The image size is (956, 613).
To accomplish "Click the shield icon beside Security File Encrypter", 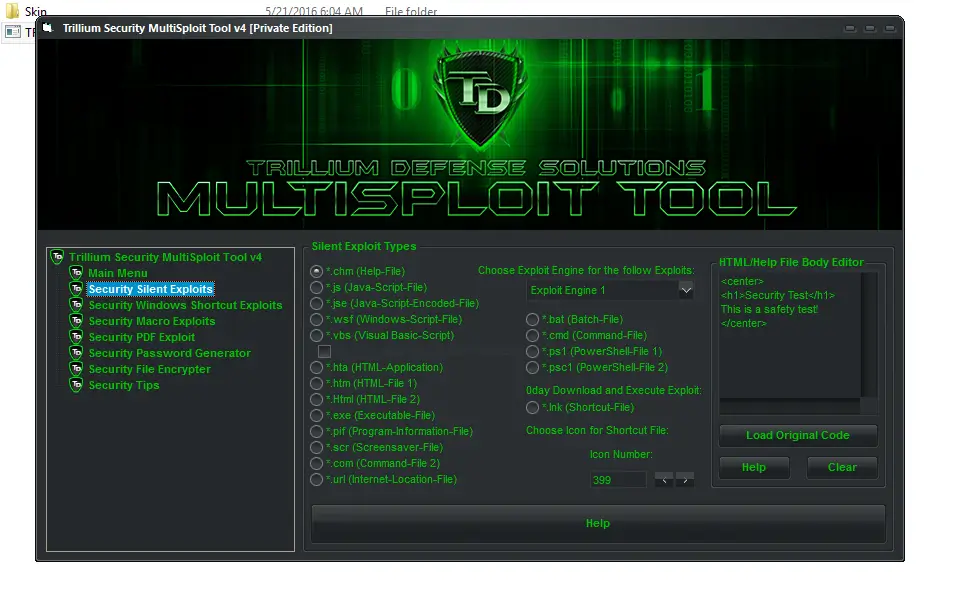I will 76,369.
